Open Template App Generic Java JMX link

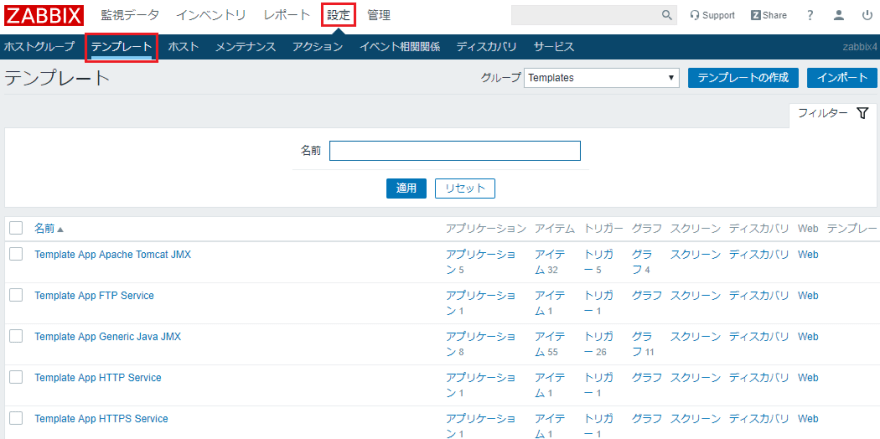click(108, 336)
